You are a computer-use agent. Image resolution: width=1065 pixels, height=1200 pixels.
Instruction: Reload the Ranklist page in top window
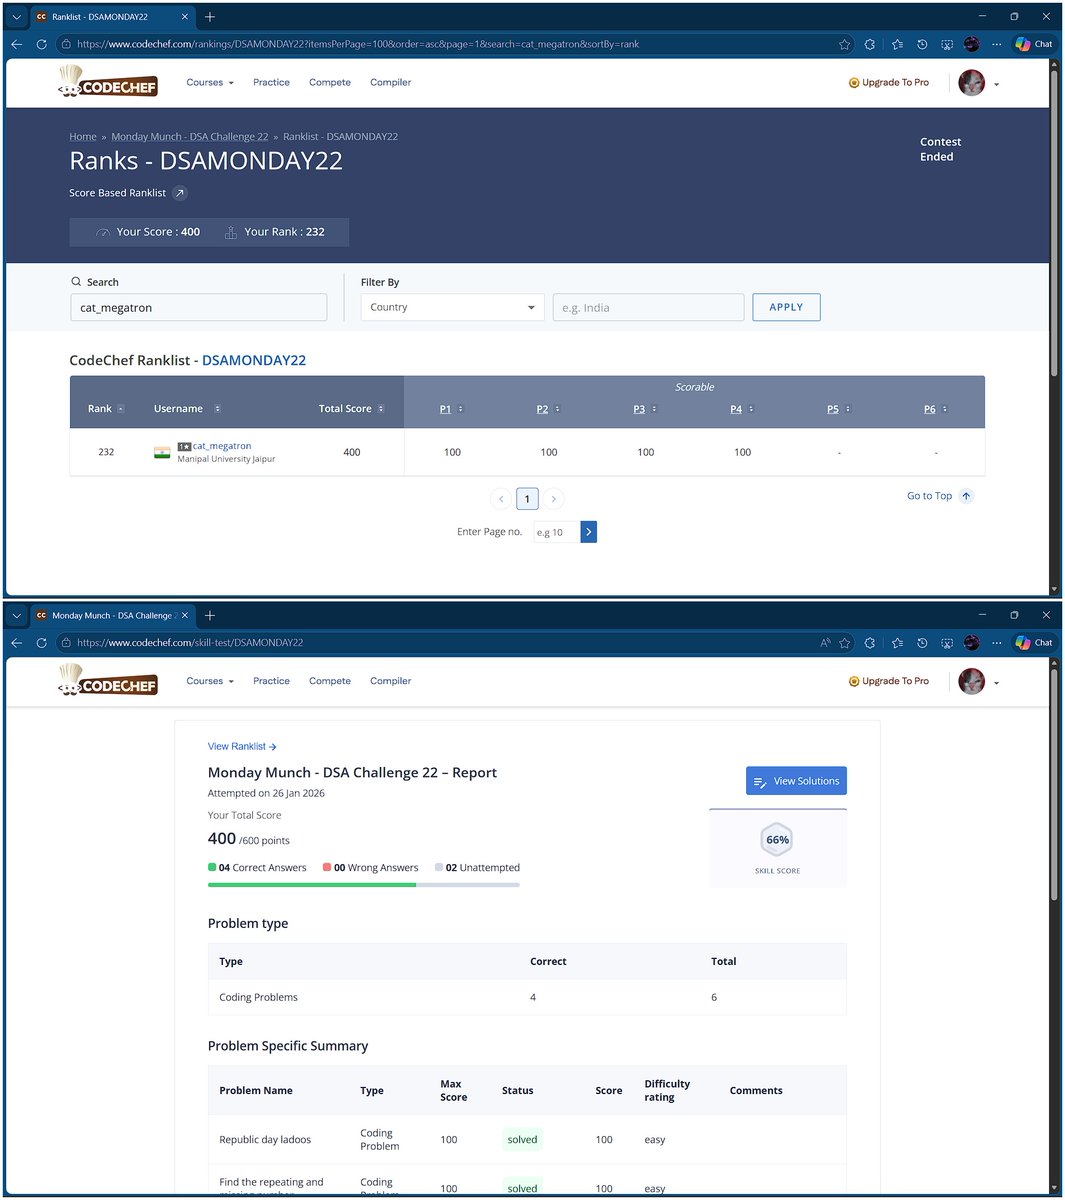click(41, 44)
